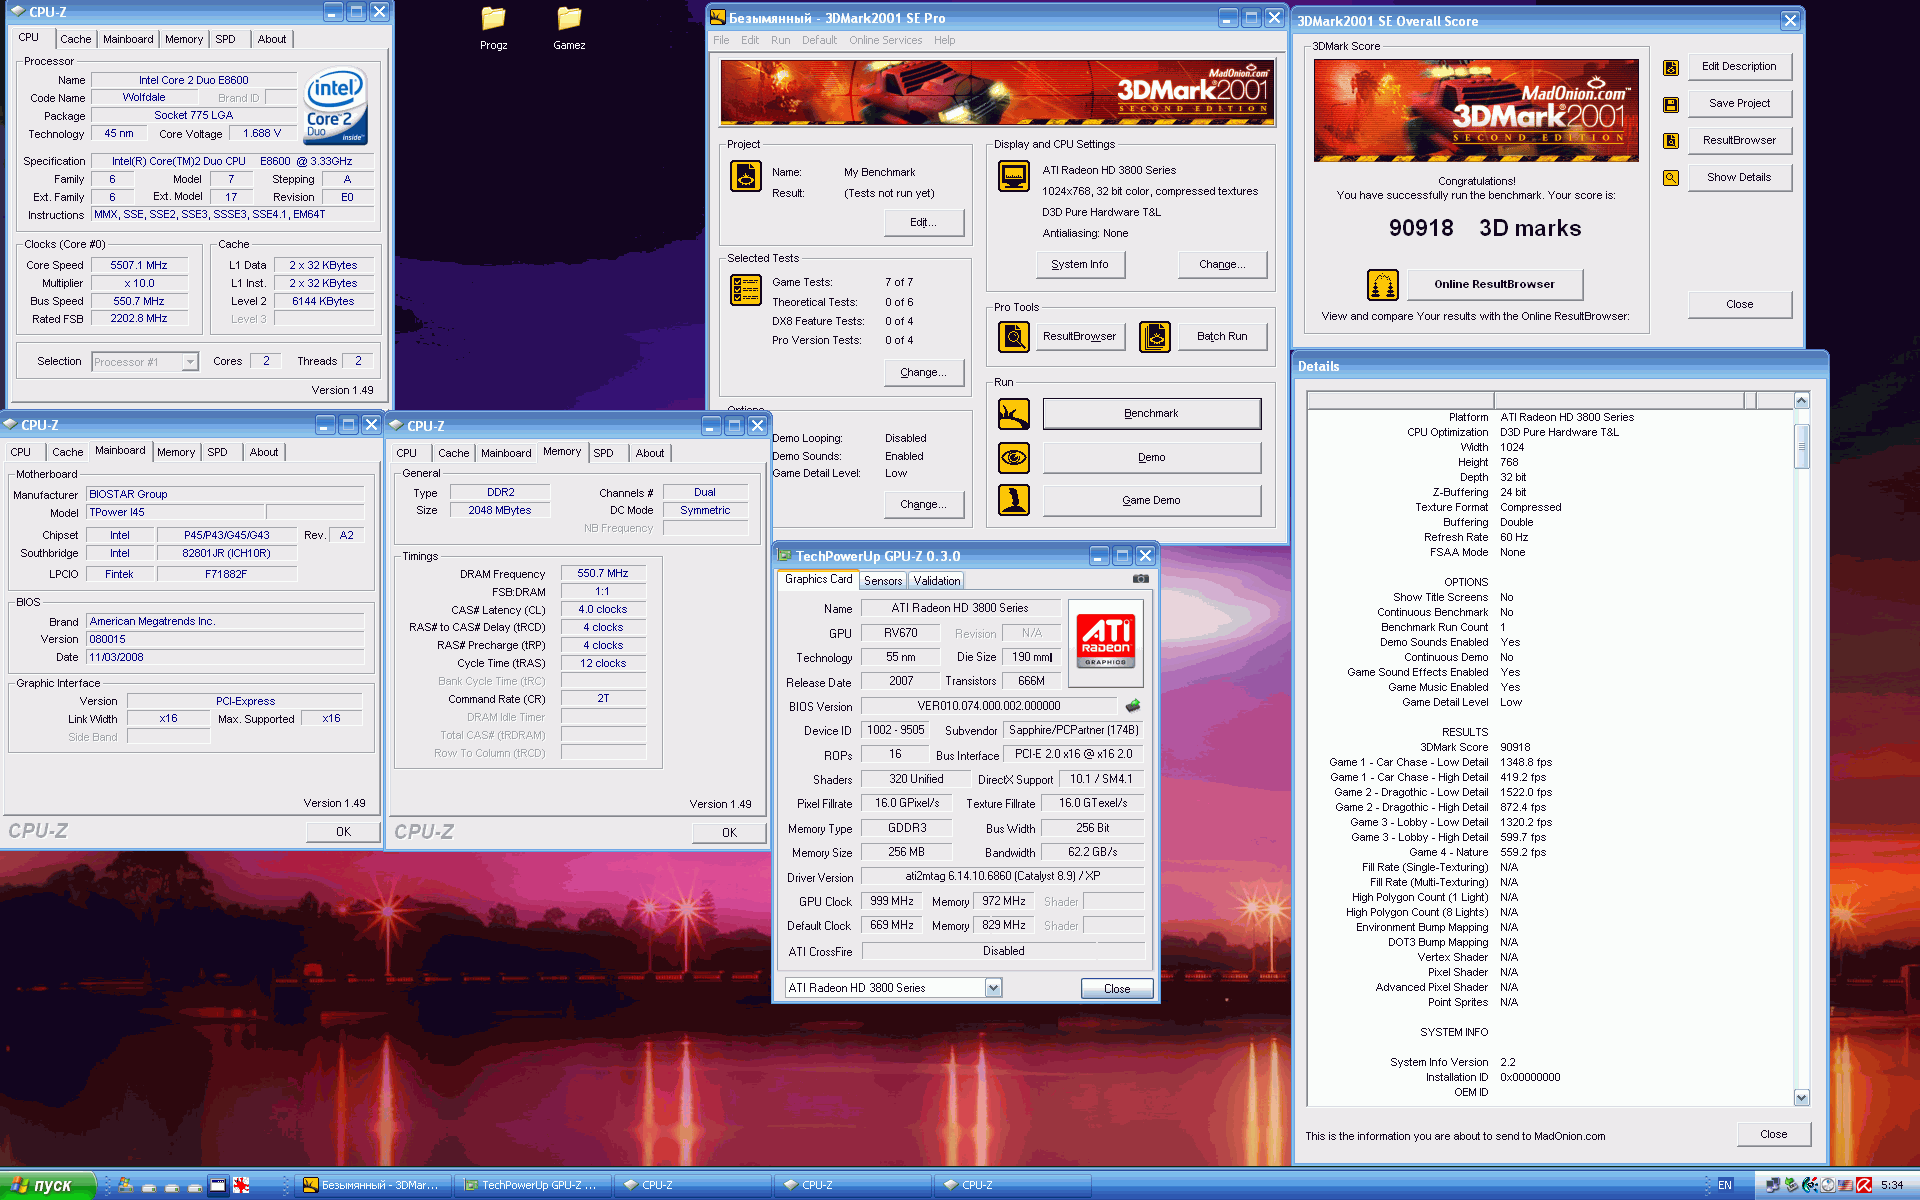Viewport: 1920px width, 1200px height.
Task: Click the Benchmark run icon beside Benchmark button
Action: click(x=1014, y=413)
